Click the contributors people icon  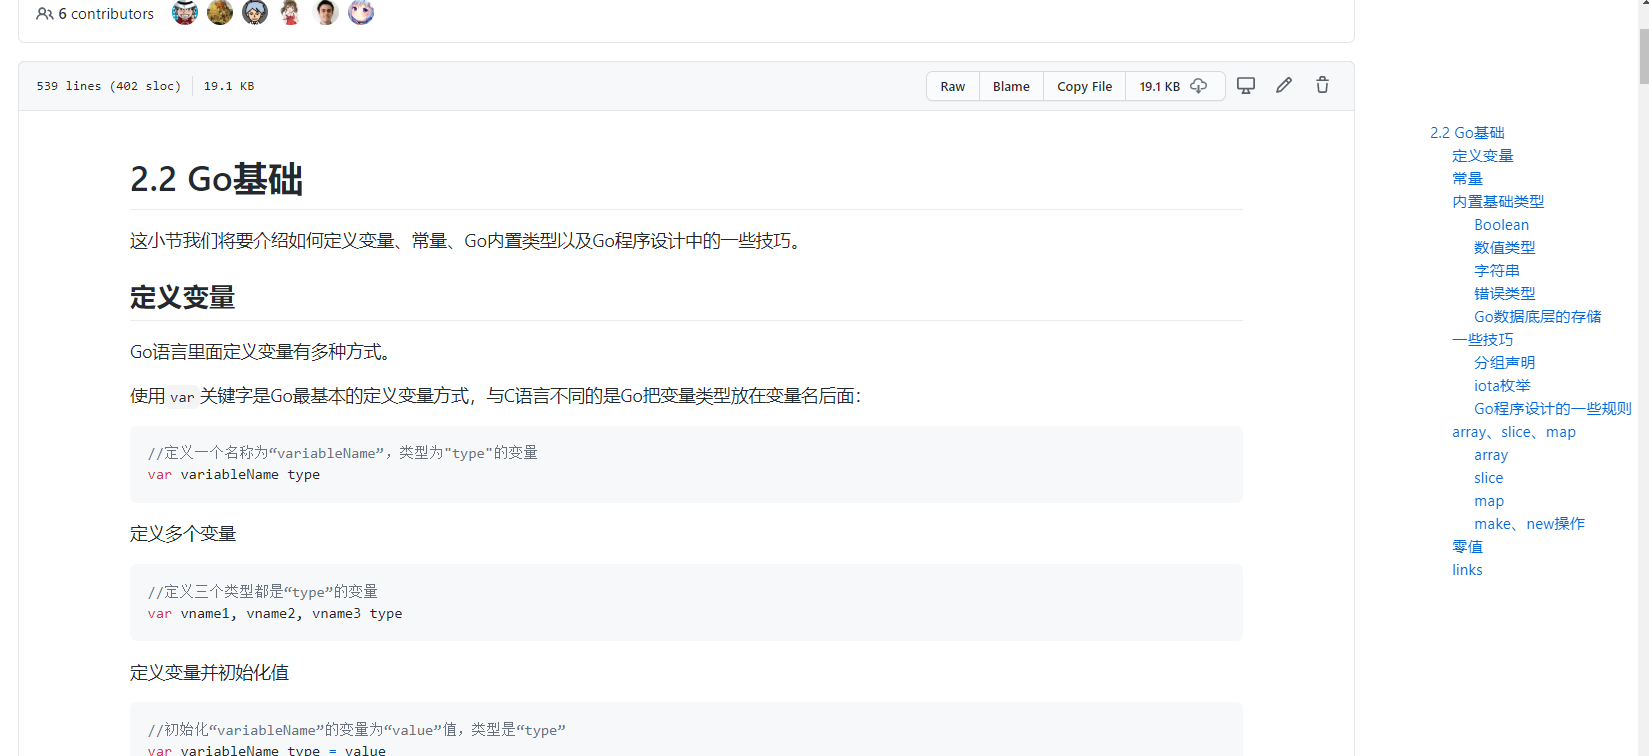(x=45, y=14)
